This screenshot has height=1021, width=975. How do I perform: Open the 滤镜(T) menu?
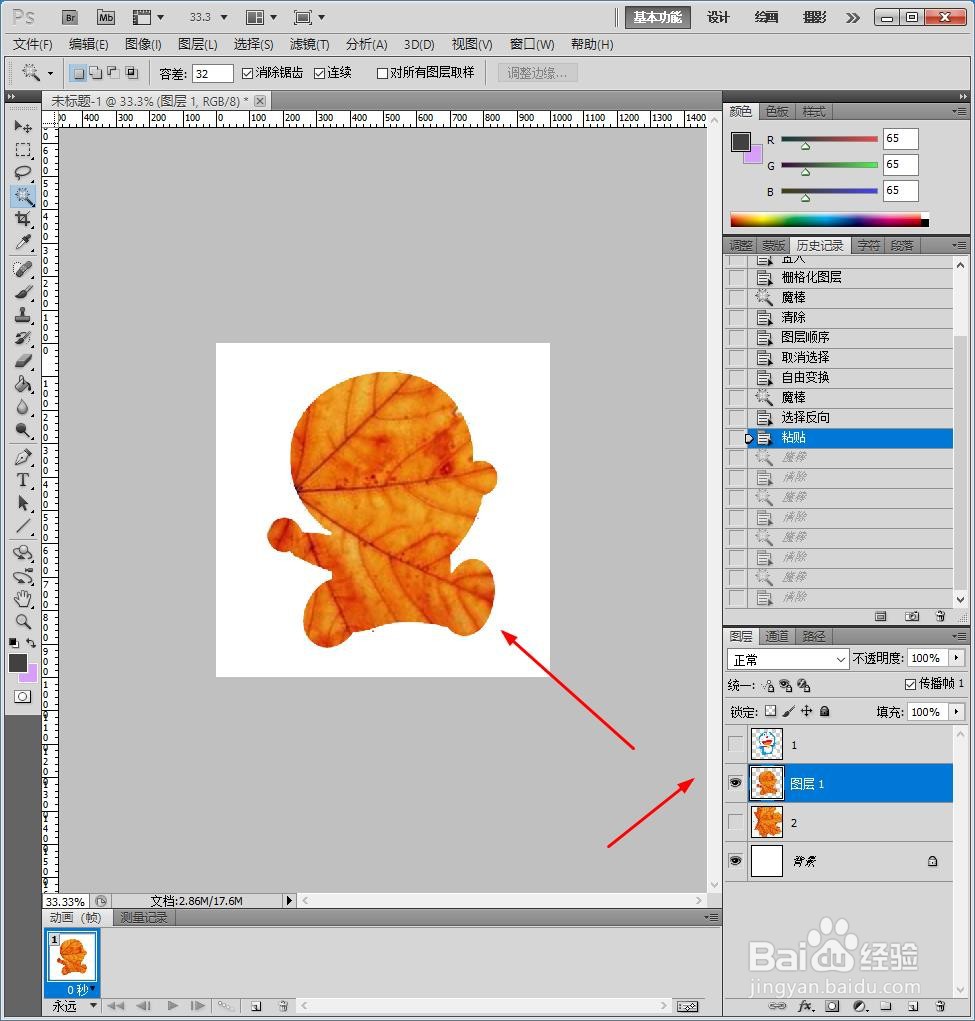click(309, 44)
